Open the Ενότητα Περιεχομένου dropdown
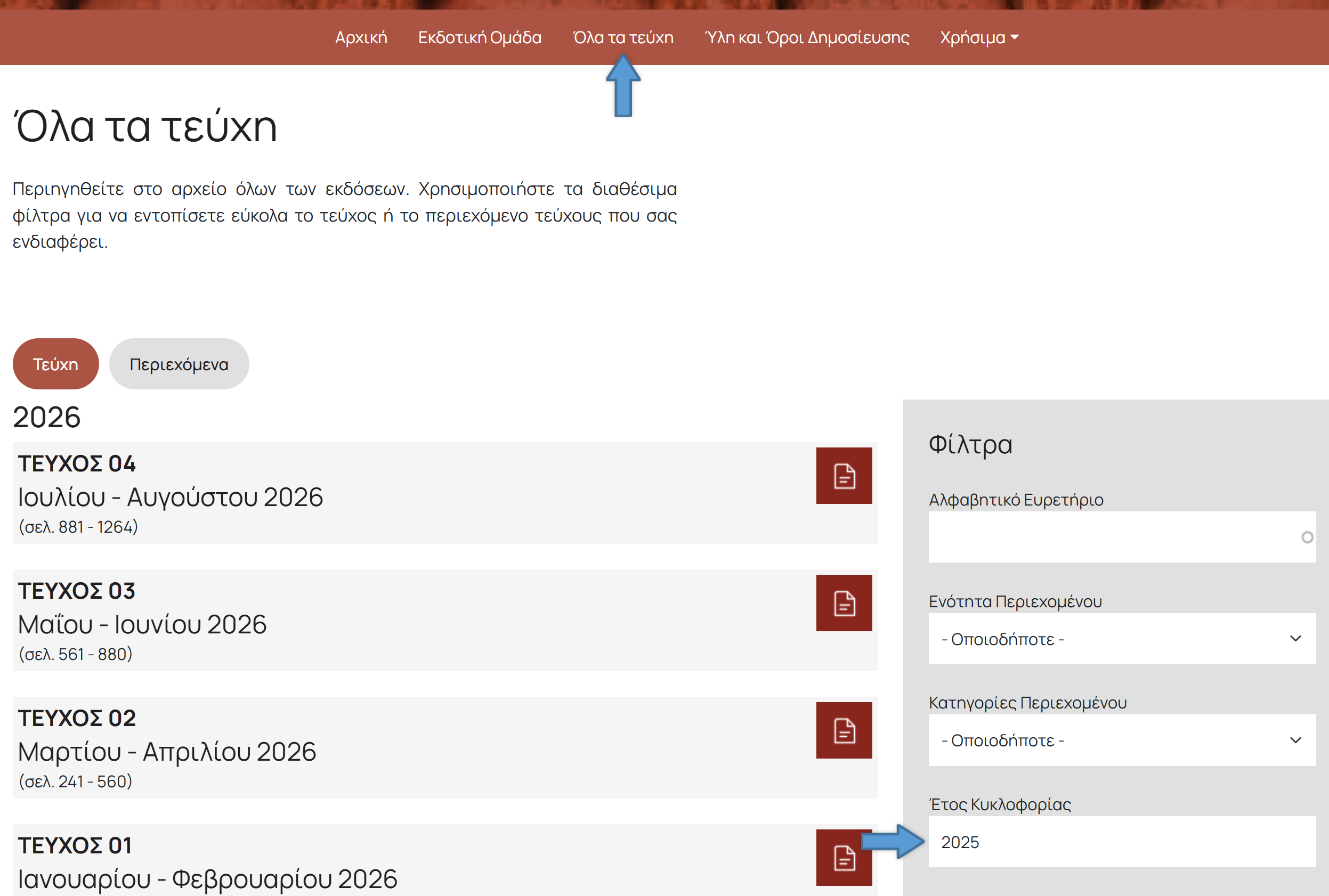 coord(1122,638)
